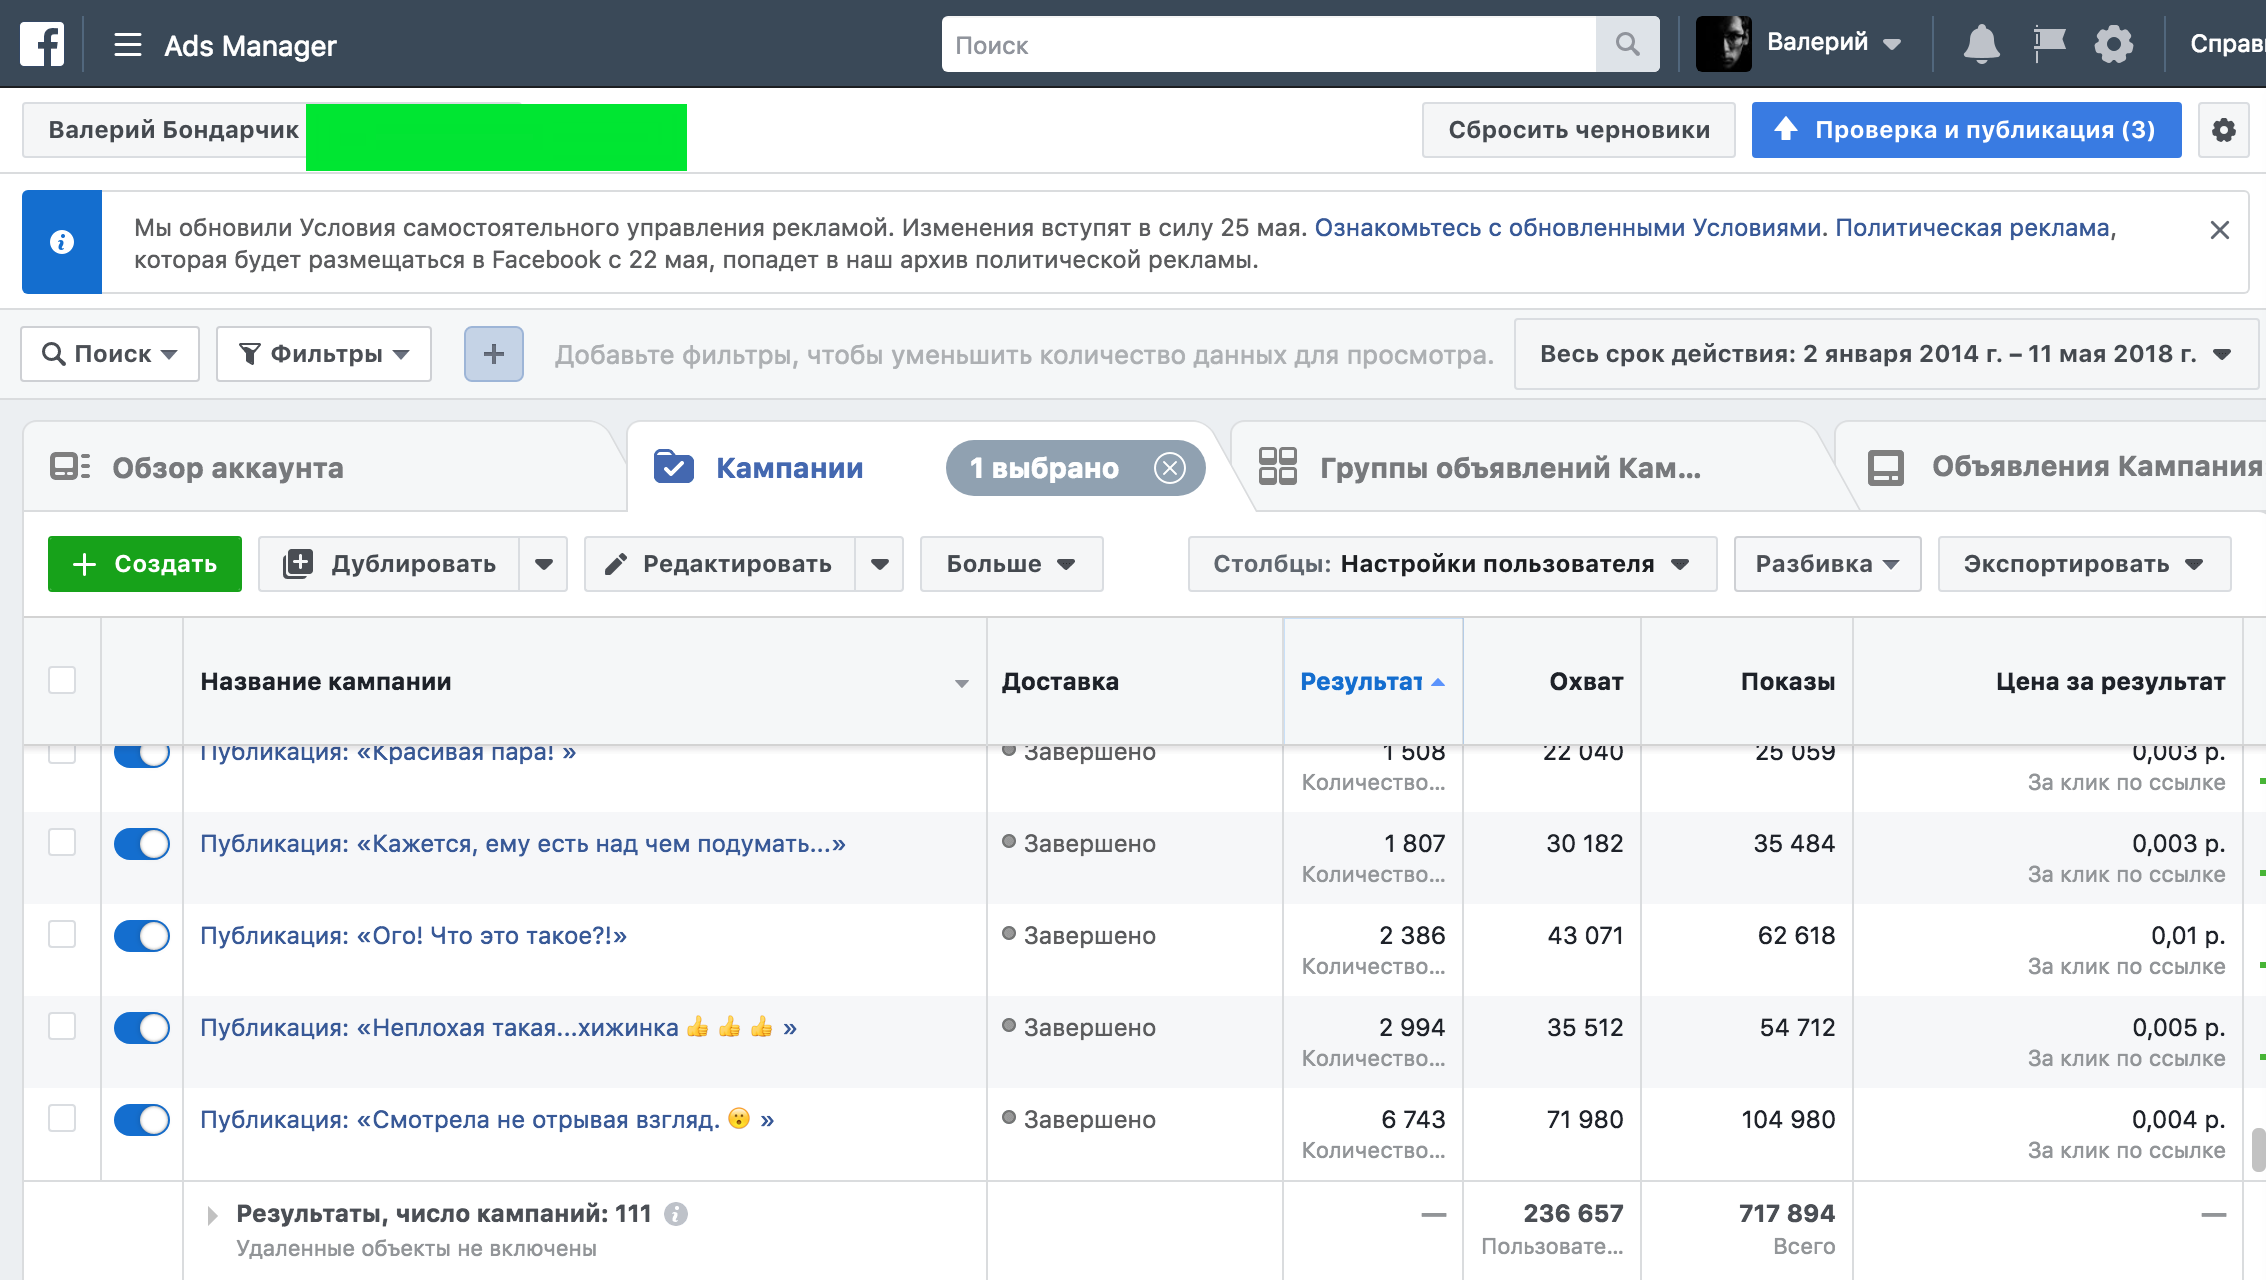Clear the '1 выбрано' selection
2266x1280 pixels.
click(1169, 467)
